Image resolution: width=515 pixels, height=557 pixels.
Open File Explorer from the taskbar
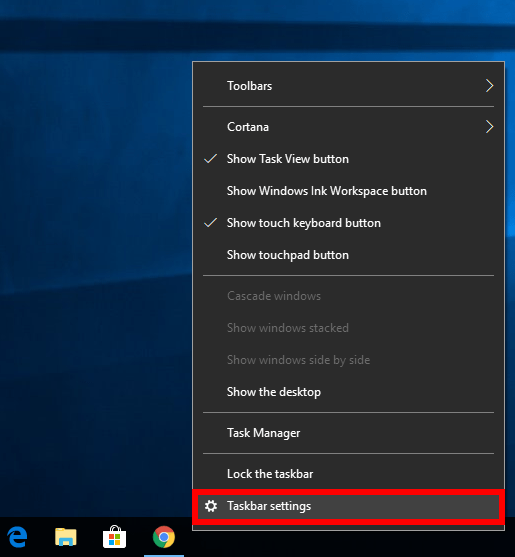pos(66,537)
